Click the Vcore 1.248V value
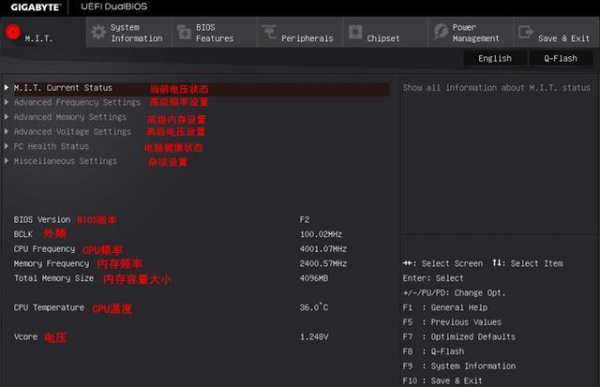Image resolution: width=600 pixels, height=387 pixels. (314, 337)
